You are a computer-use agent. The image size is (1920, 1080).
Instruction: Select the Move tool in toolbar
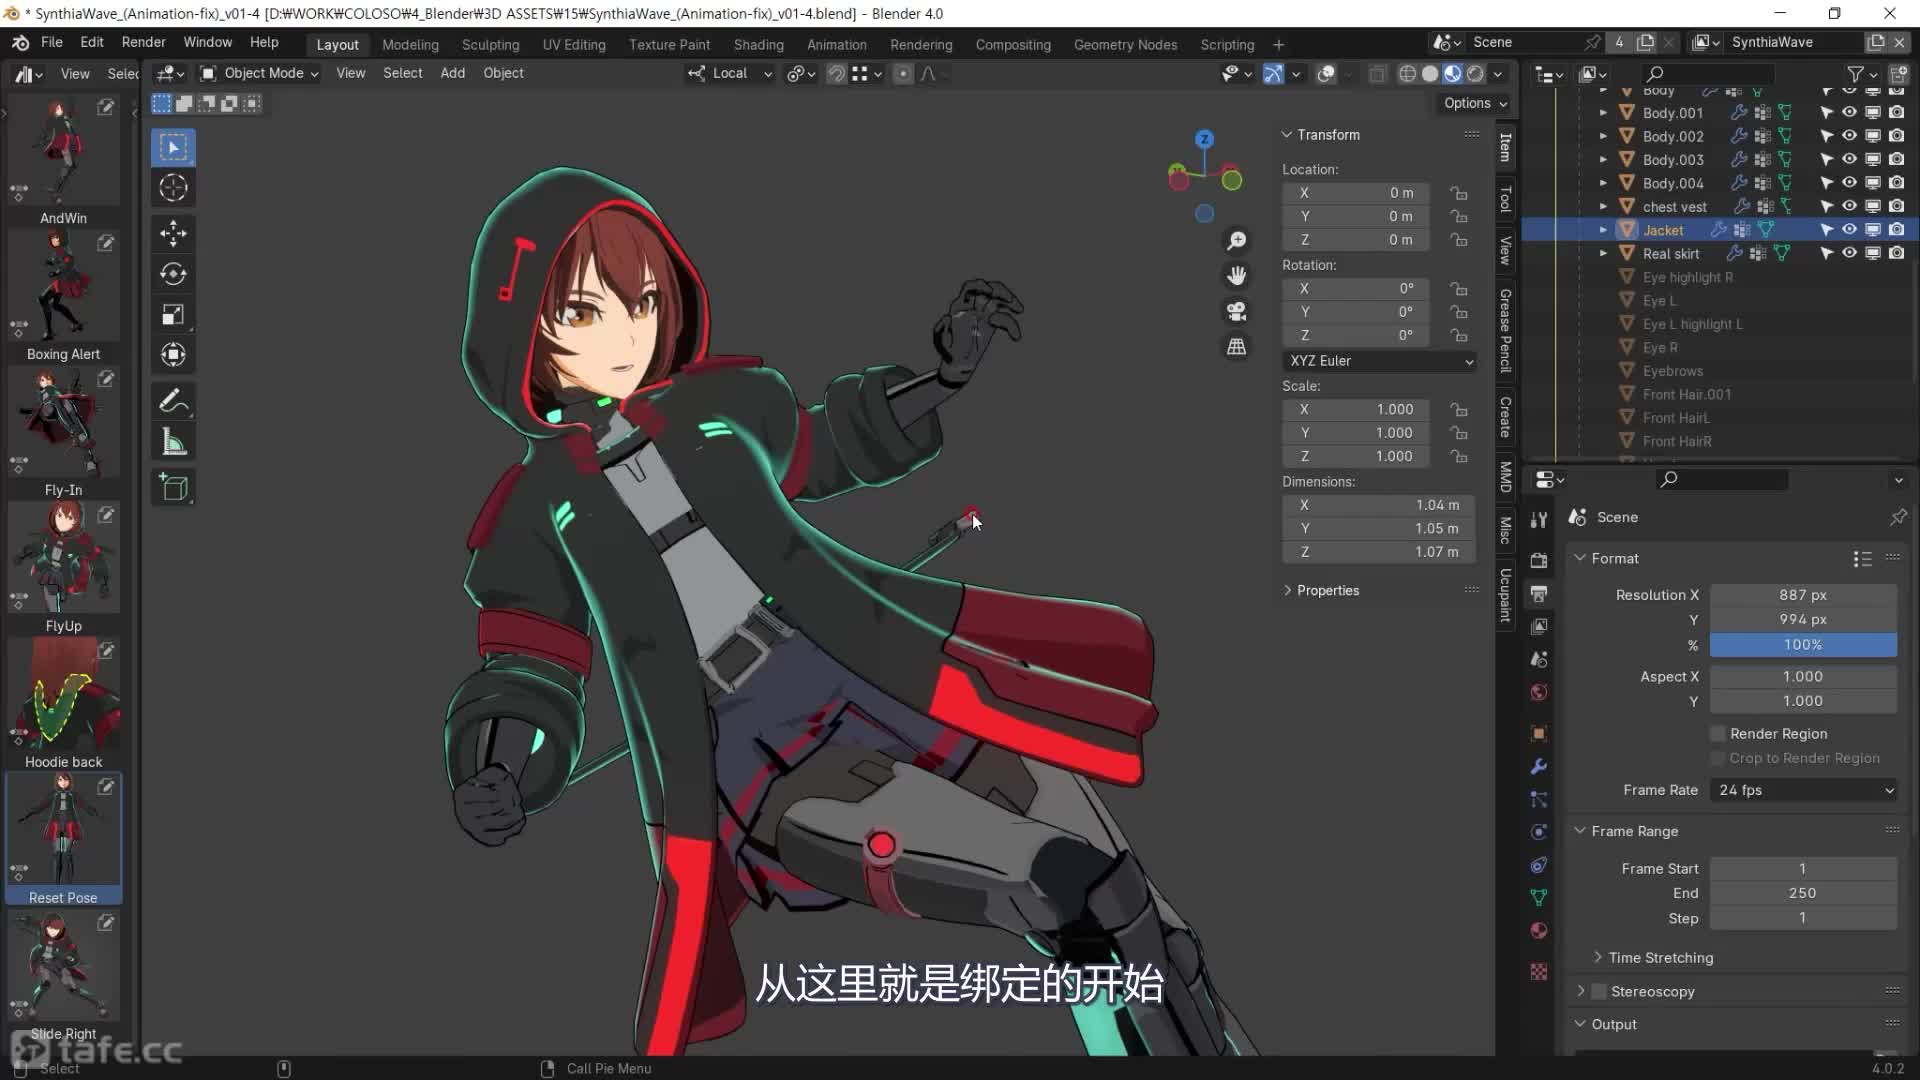173,234
